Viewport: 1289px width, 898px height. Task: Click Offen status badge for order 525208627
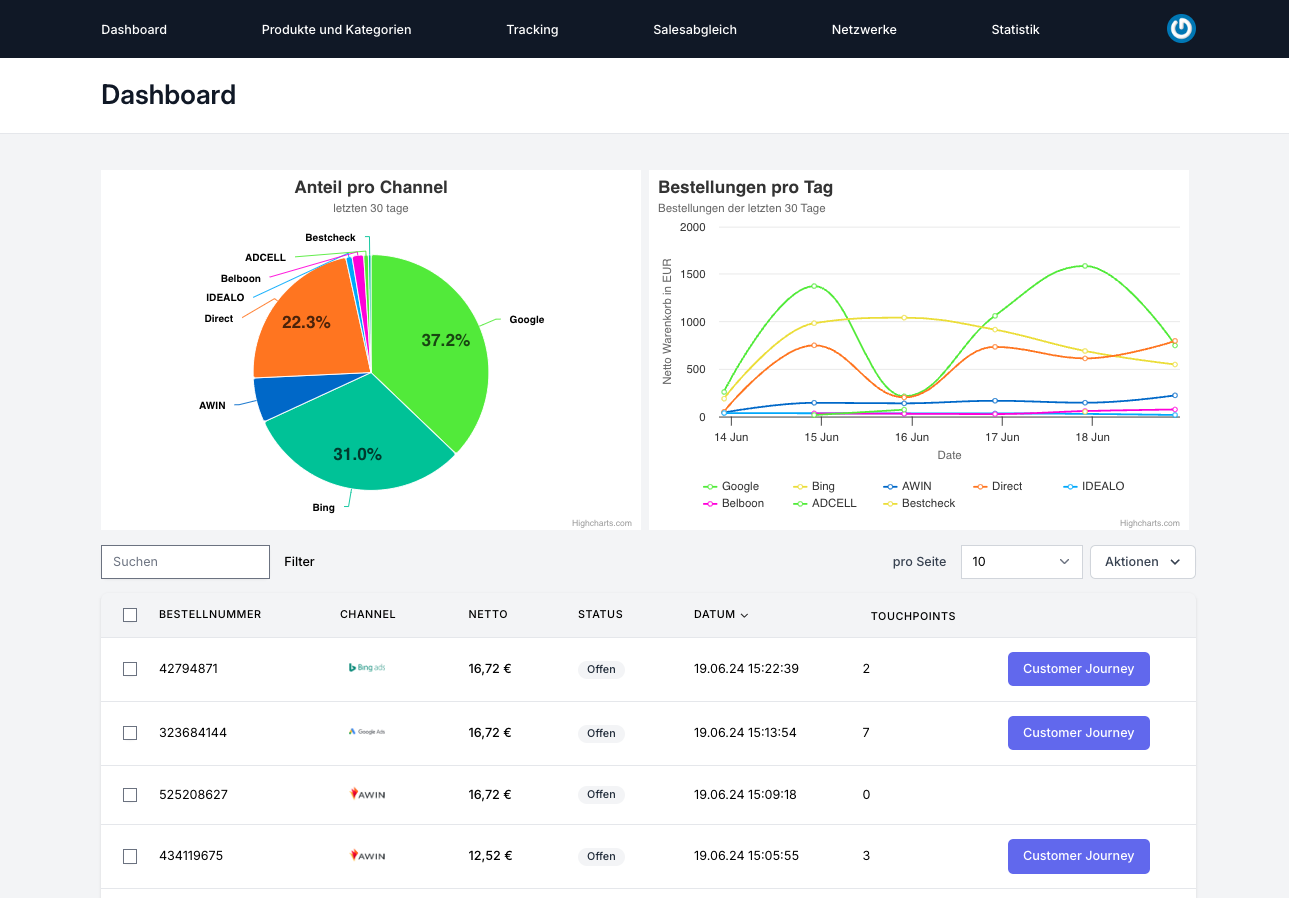click(x=601, y=795)
